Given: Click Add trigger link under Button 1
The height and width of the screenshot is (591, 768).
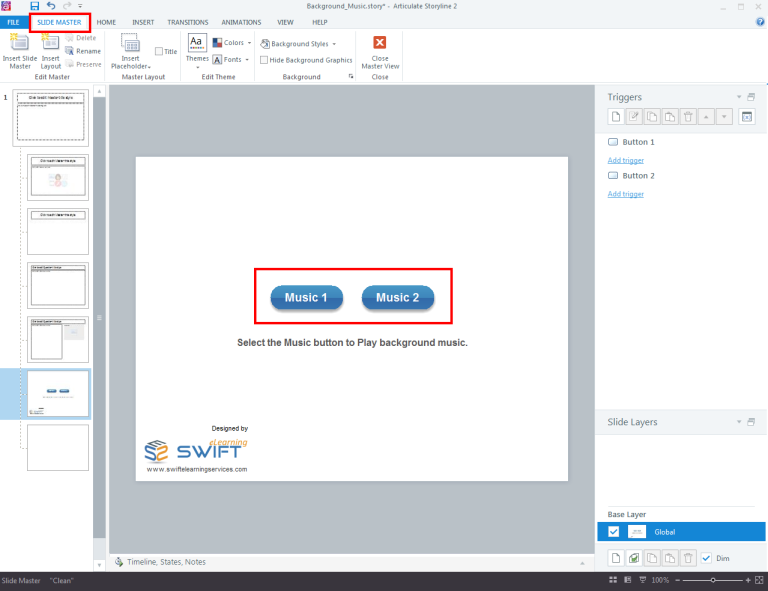Looking at the screenshot, I should [625, 160].
